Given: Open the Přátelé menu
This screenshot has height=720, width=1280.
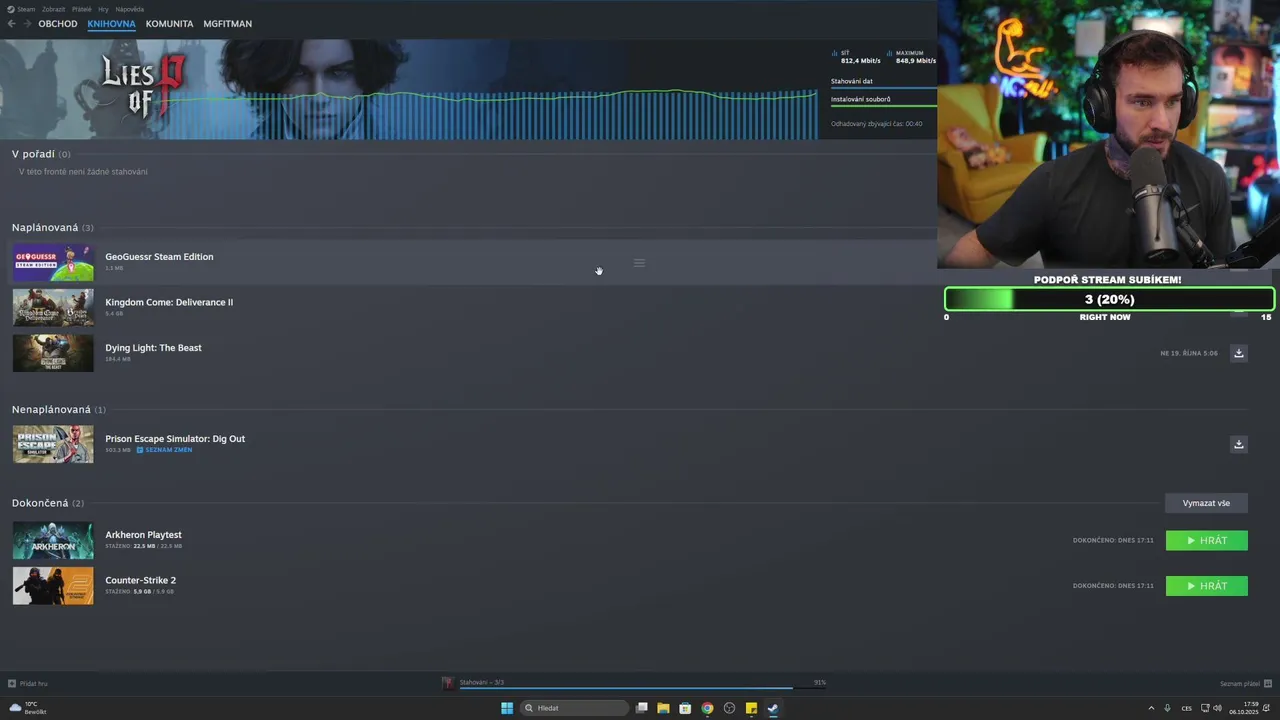Looking at the screenshot, I should tap(81, 9).
